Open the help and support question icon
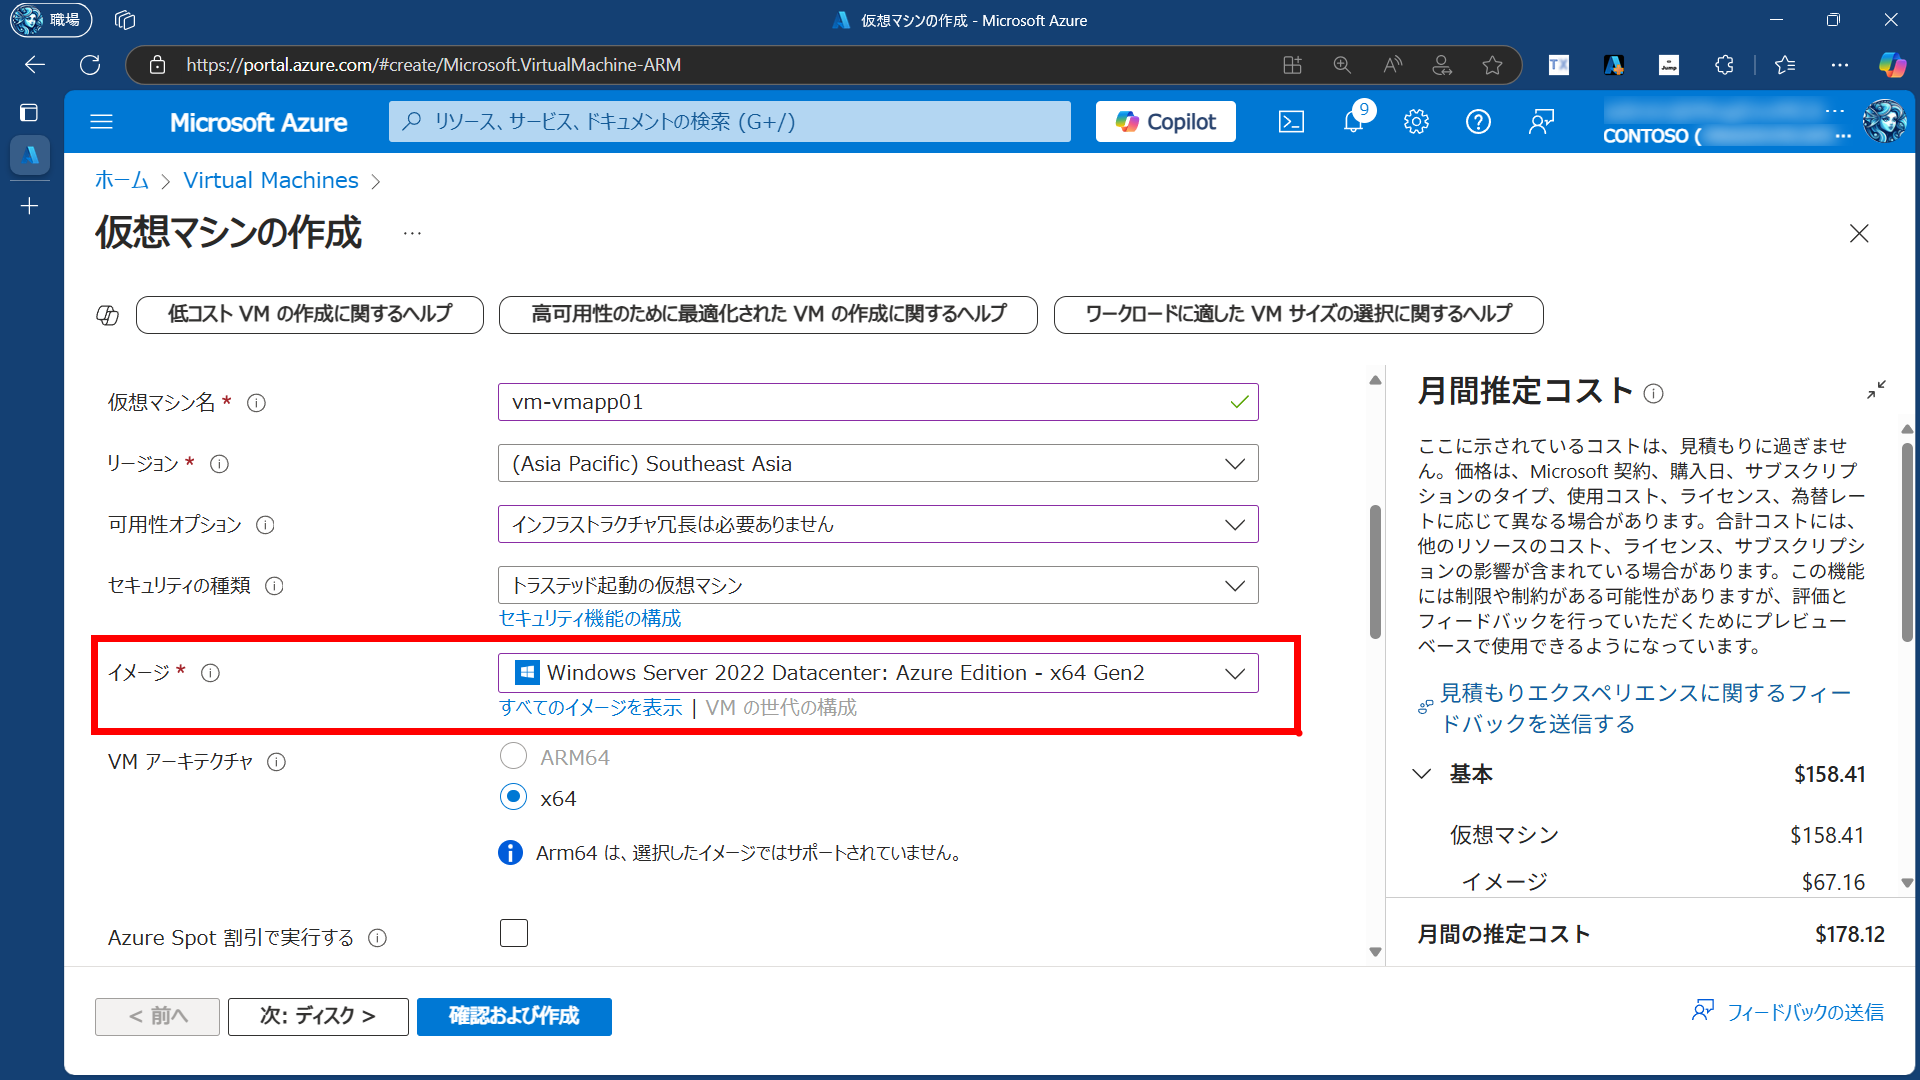This screenshot has height=1080, width=1920. [x=1478, y=122]
